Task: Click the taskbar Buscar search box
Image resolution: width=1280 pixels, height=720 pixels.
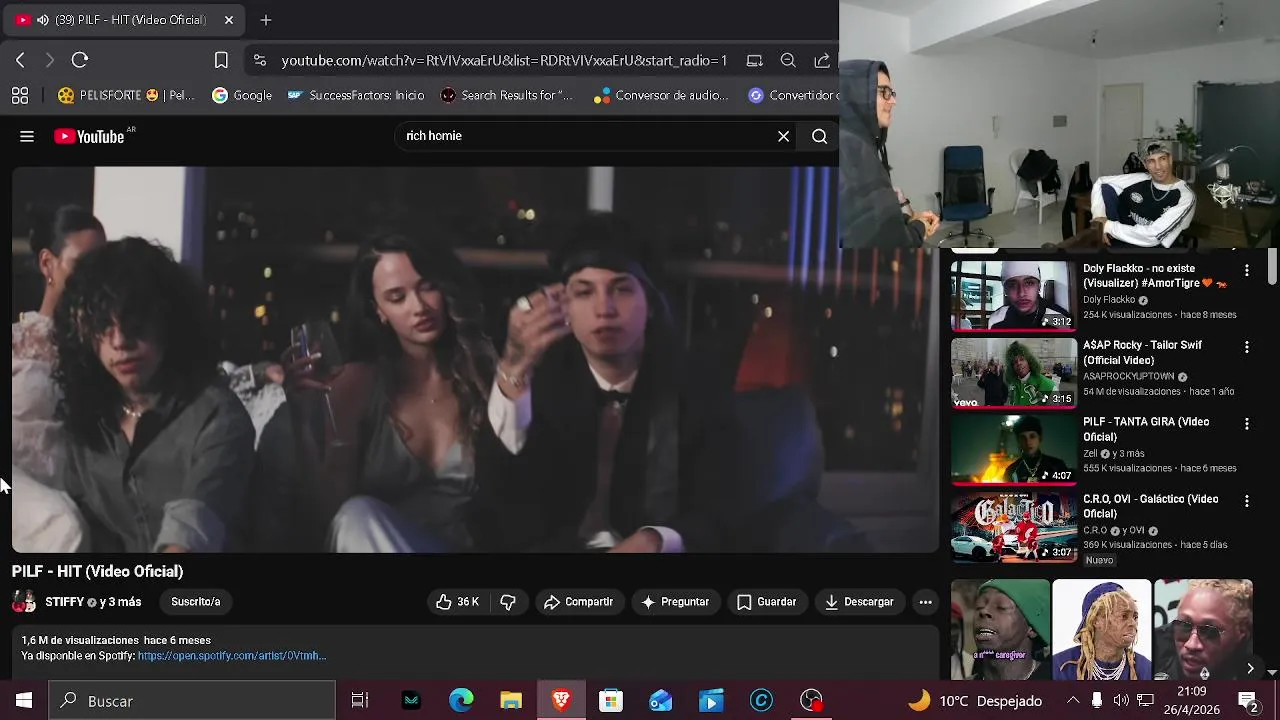Action: pos(192,701)
